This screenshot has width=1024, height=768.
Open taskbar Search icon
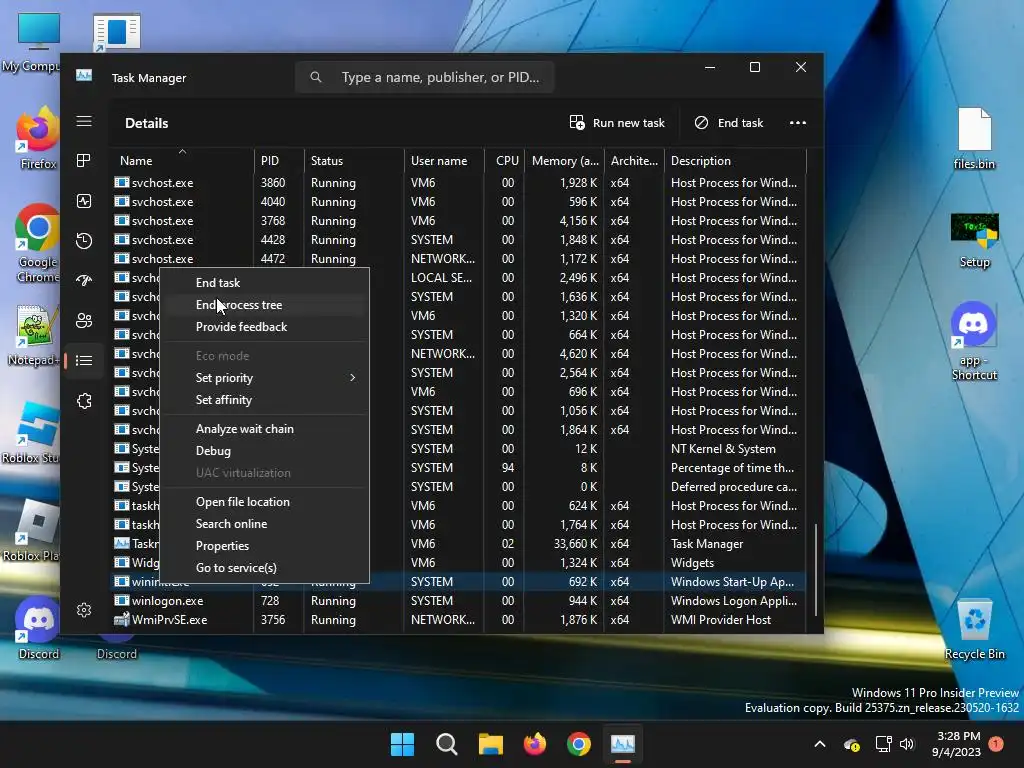447,744
